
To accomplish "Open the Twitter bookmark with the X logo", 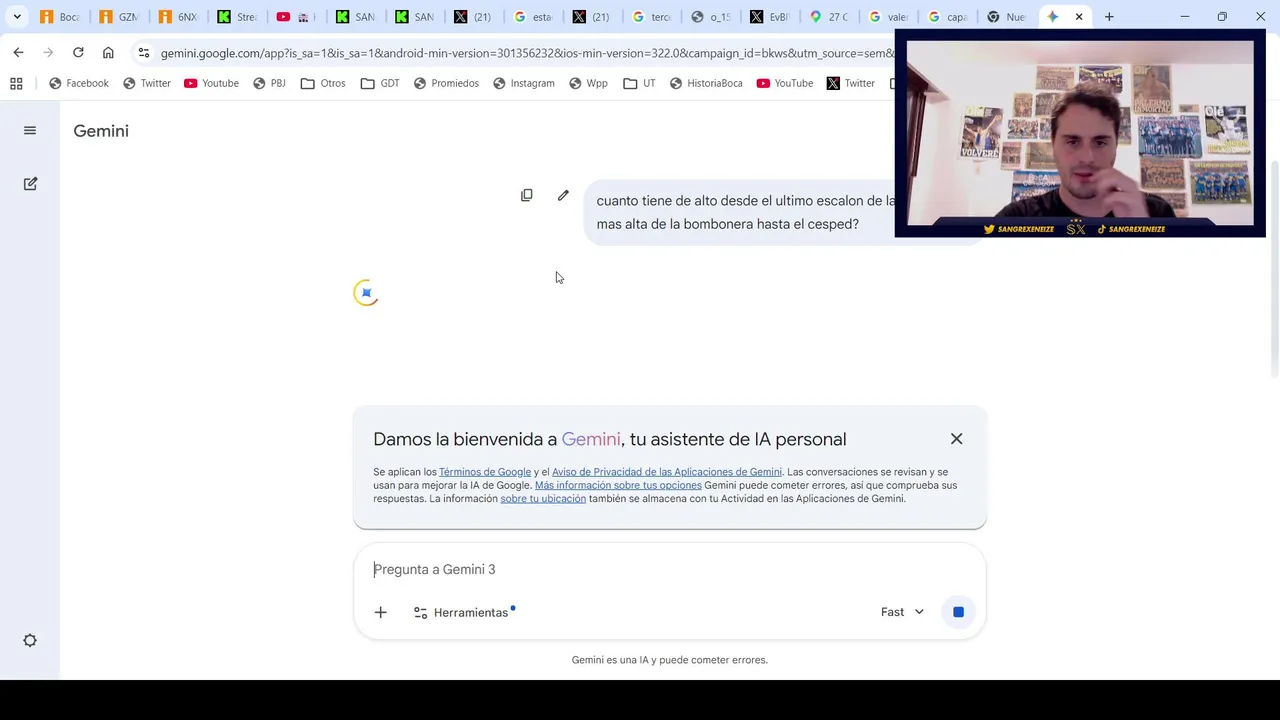I will pos(851,83).
